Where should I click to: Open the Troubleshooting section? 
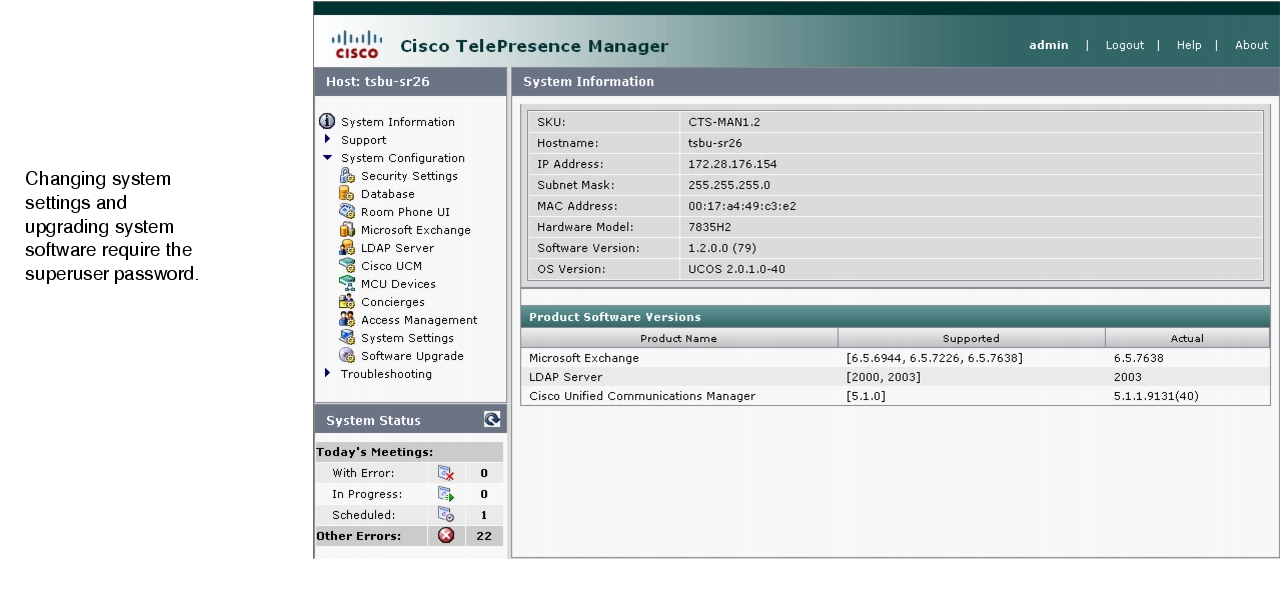pyautogui.click(x=386, y=374)
